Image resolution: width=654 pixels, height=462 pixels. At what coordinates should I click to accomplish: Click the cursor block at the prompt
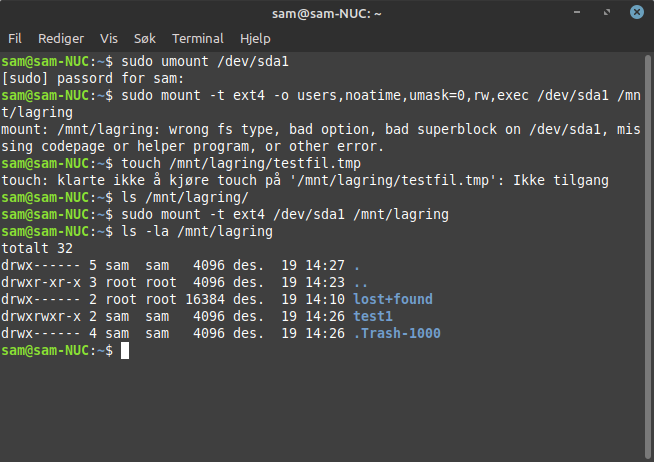(x=125, y=351)
